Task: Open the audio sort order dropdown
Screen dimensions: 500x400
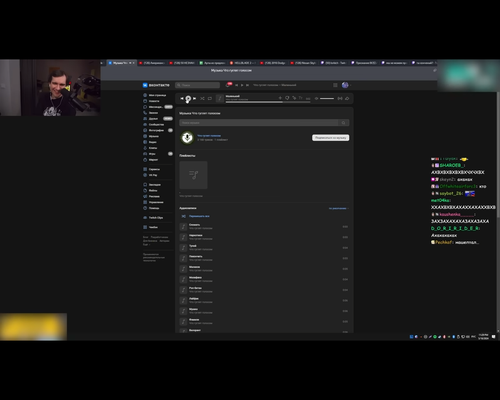Action: [x=339, y=208]
